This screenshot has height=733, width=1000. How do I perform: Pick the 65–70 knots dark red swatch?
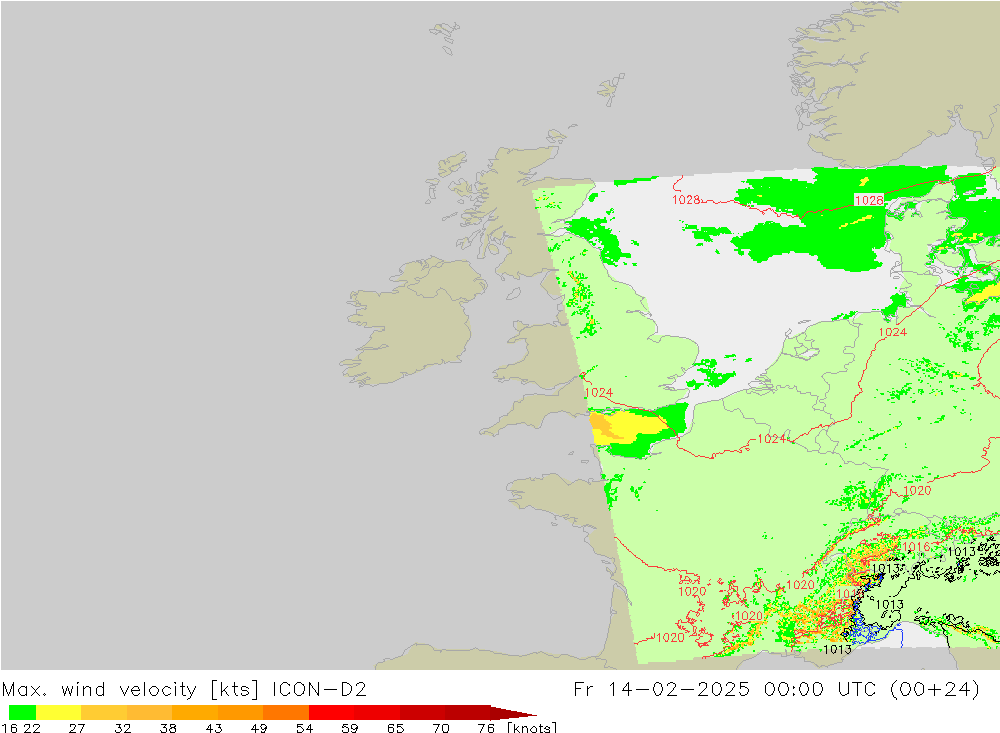pyautogui.click(x=422, y=712)
